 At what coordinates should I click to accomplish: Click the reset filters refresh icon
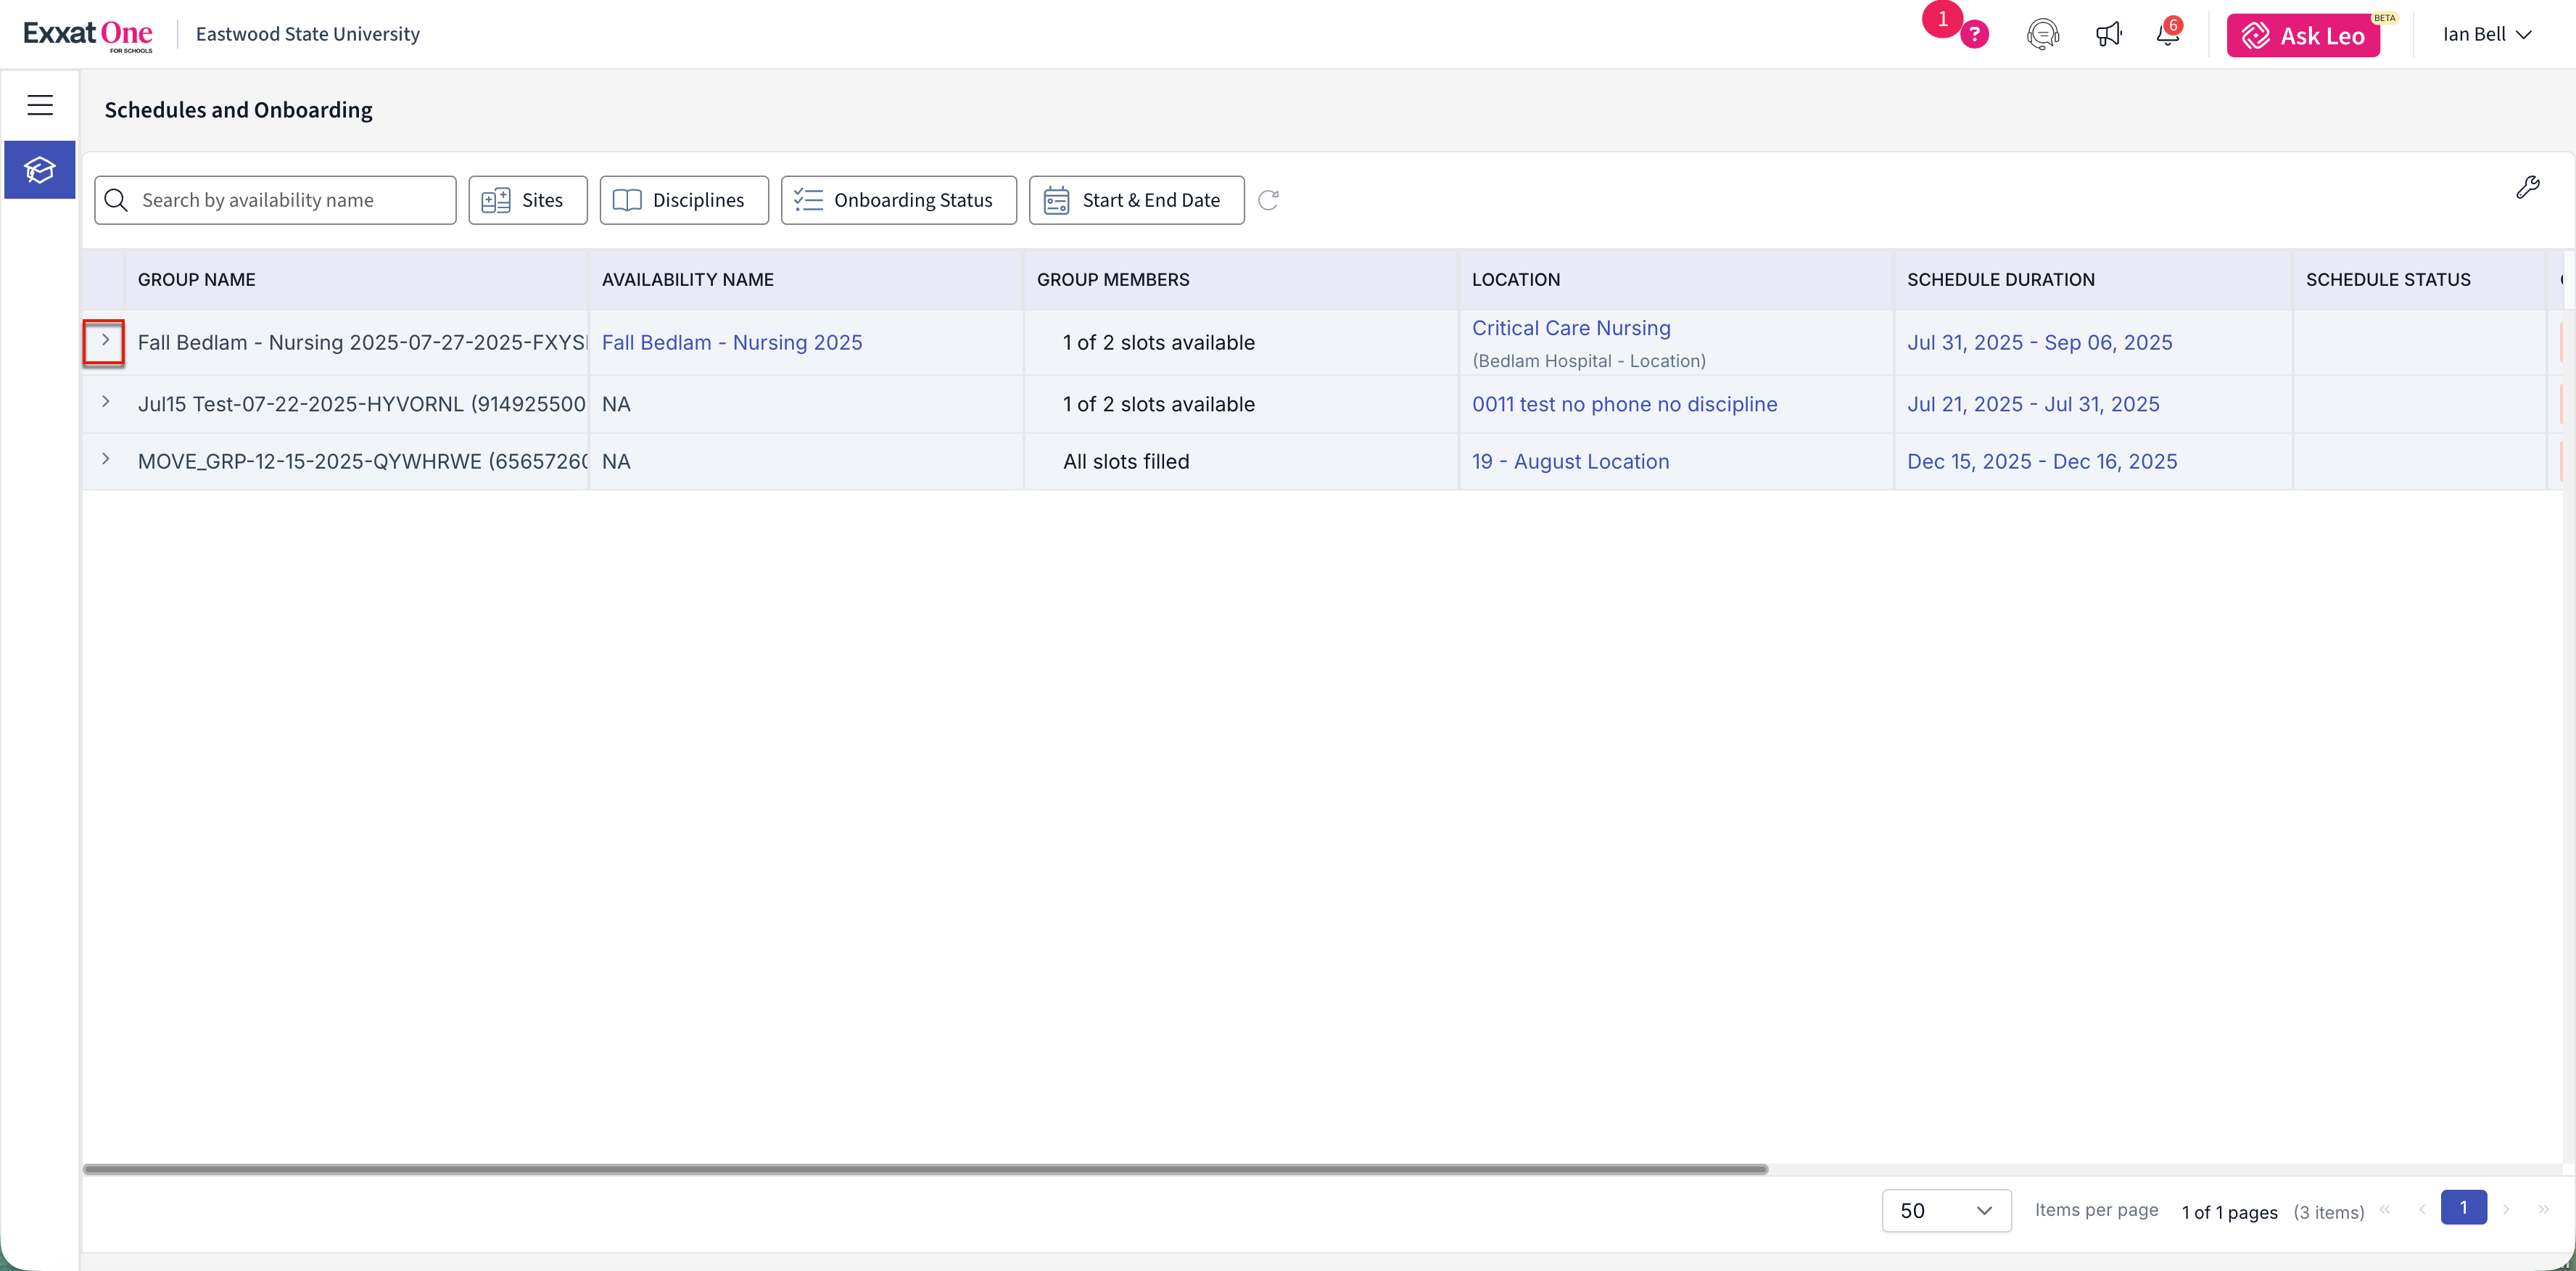click(1268, 200)
